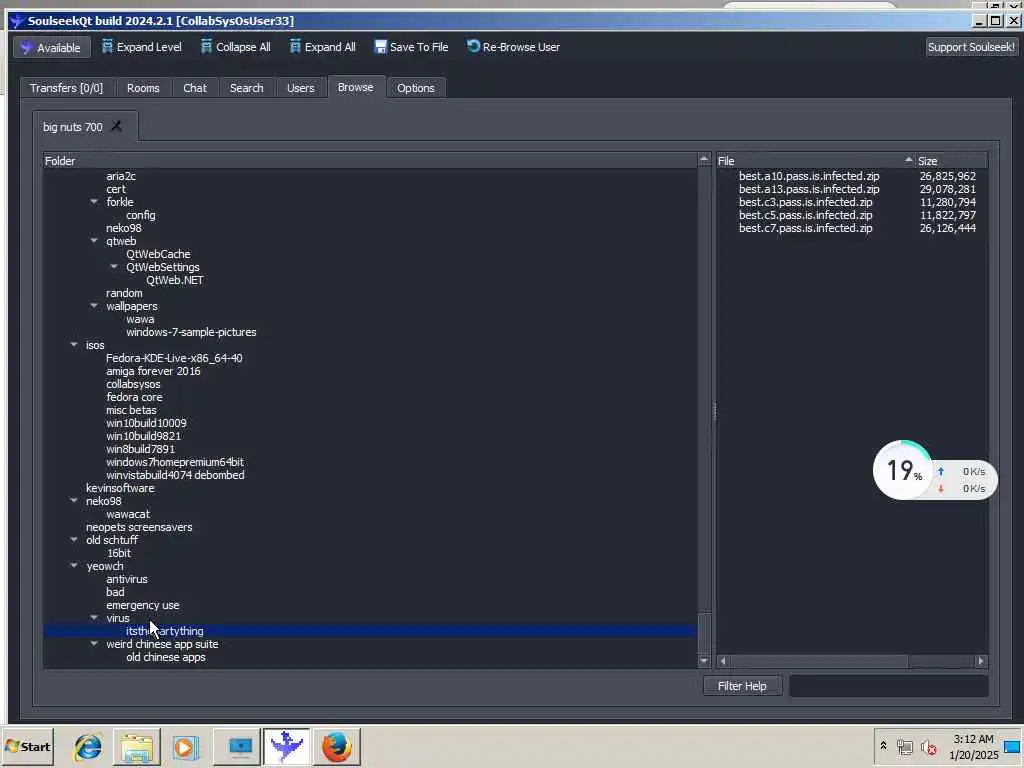Image resolution: width=1024 pixels, height=768 pixels.
Task: Select win10build10009 folder
Action: pyautogui.click(x=146, y=423)
